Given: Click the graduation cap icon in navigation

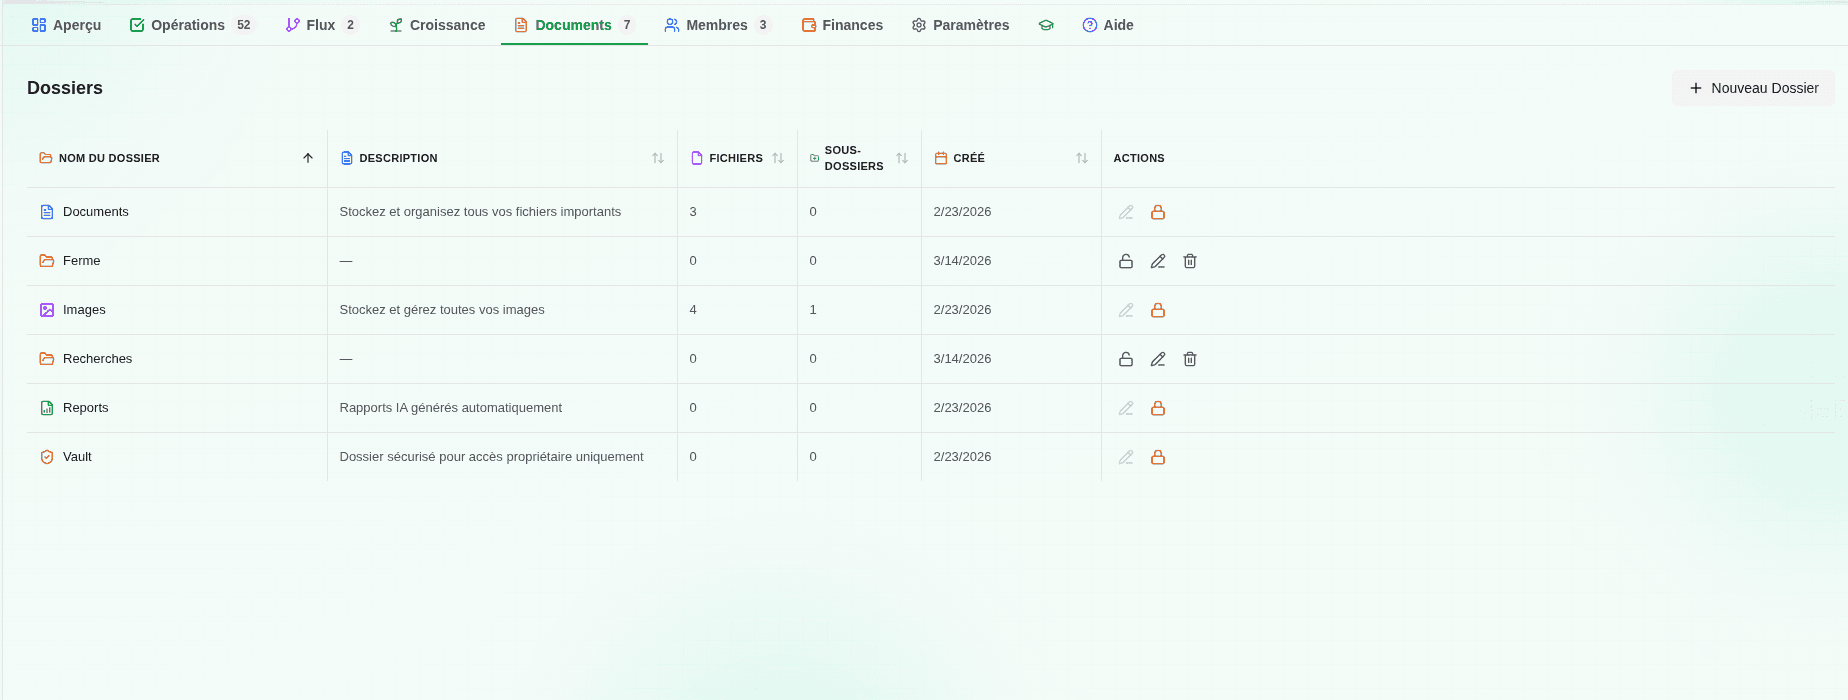Looking at the screenshot, I should click(x=1046, y=25).
